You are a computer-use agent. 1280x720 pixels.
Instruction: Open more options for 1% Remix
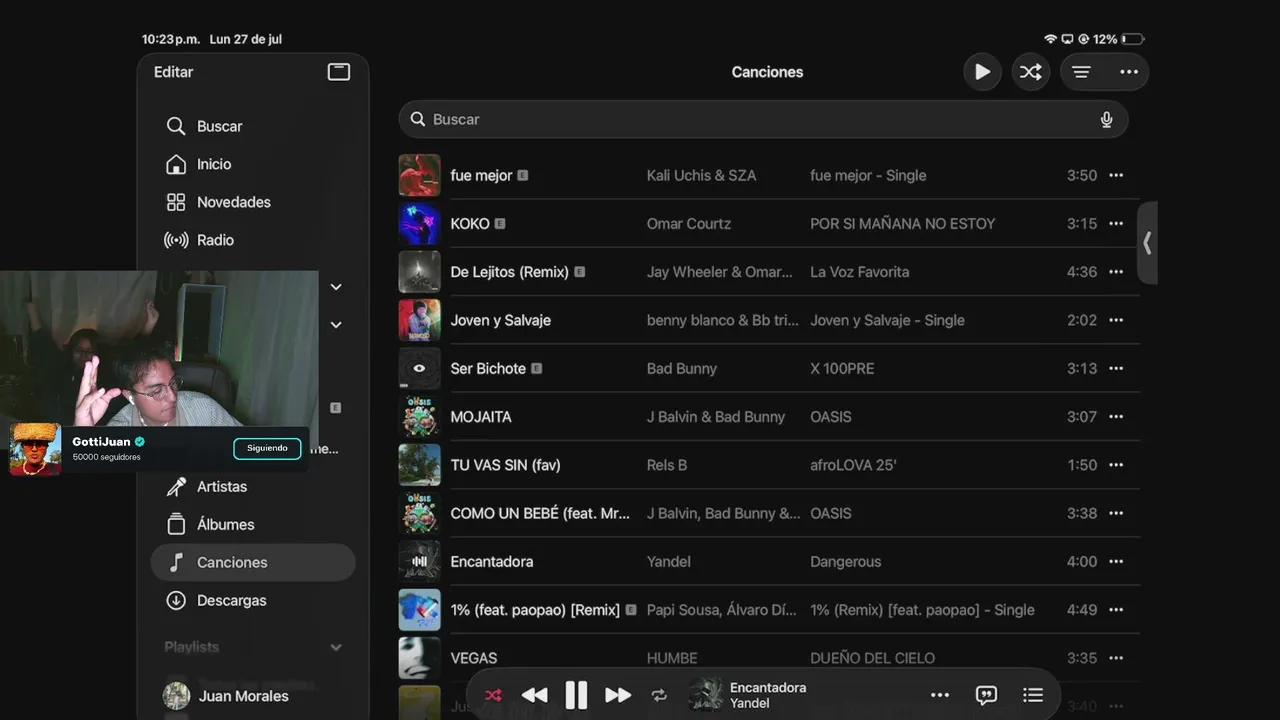pyautogui.click(x=1116, y=610)
